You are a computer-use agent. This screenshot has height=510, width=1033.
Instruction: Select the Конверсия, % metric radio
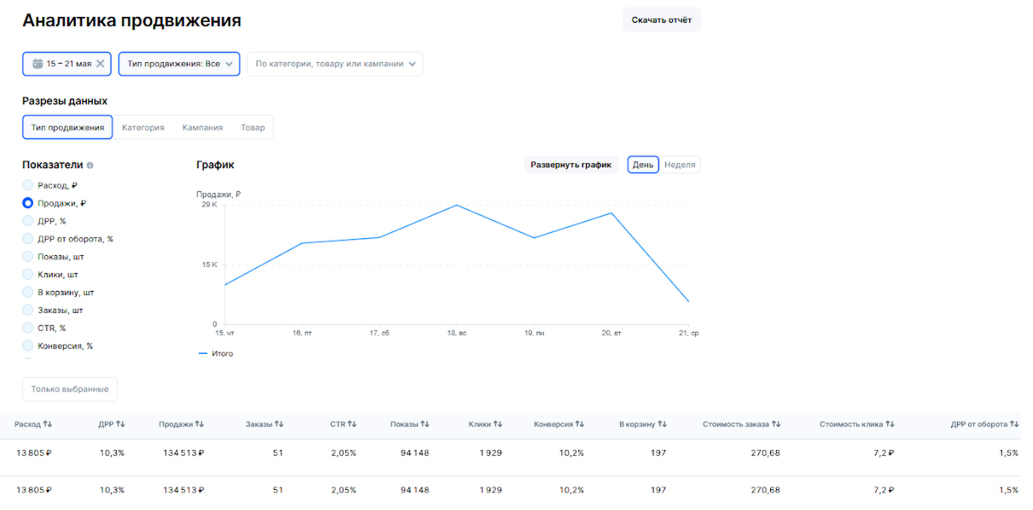tap(28, 346)
